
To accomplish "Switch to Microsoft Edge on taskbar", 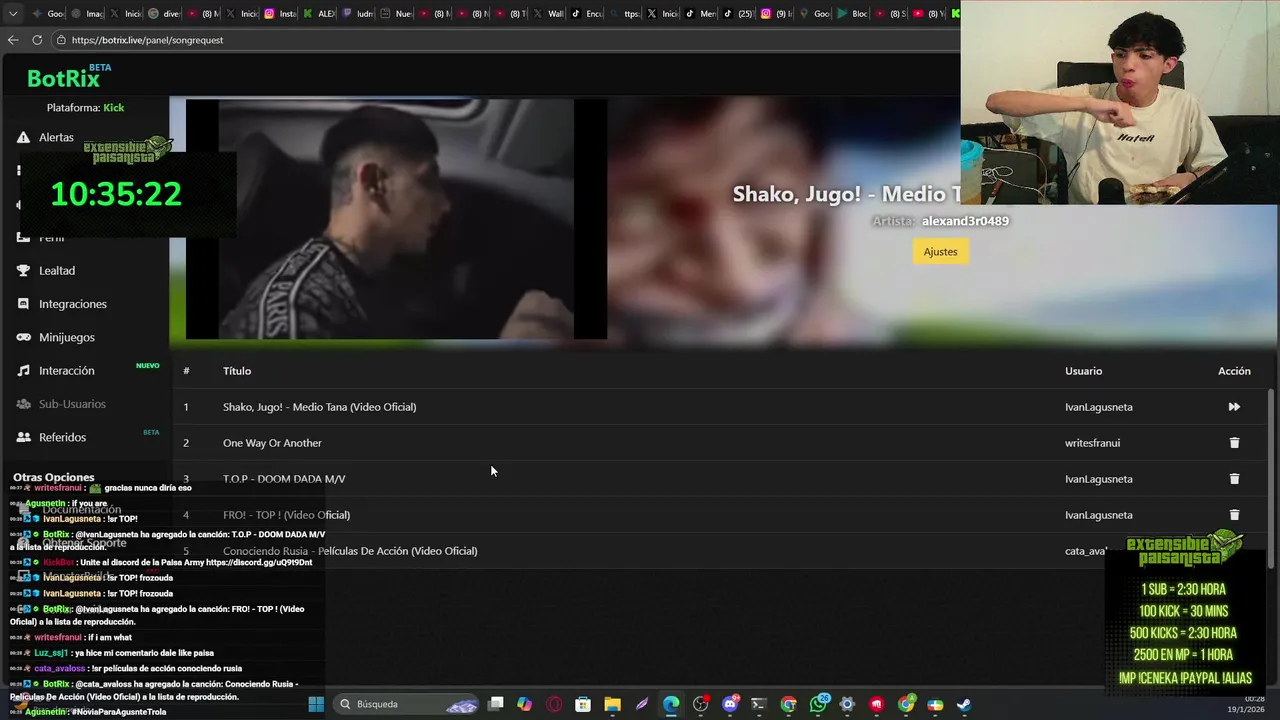I will (671, 704).
